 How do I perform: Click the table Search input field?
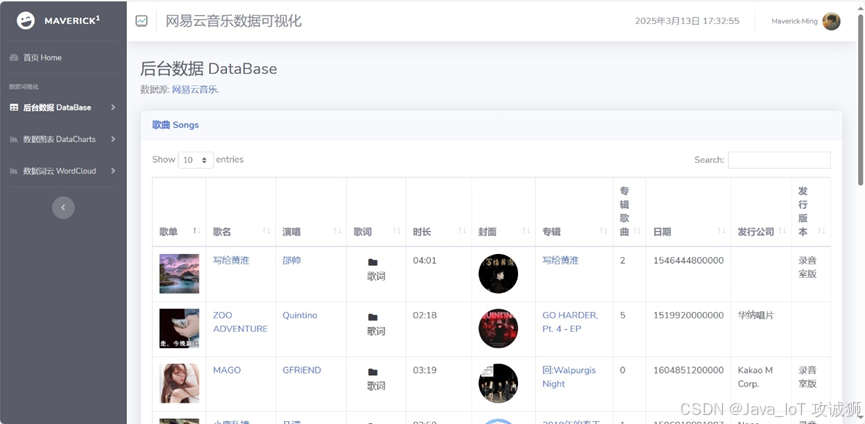tap(779, 160)
